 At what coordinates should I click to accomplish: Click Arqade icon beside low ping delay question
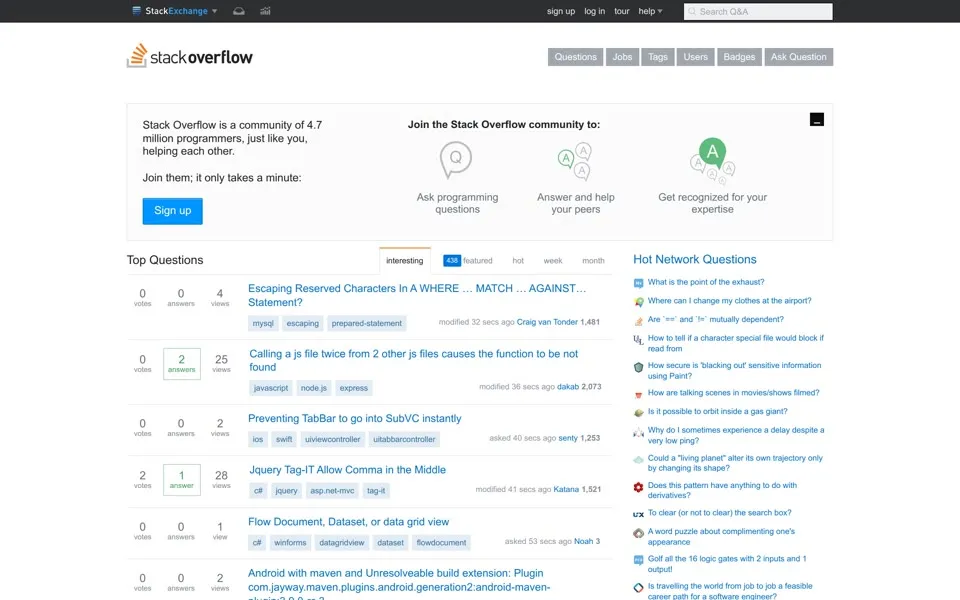click(639, 432)
